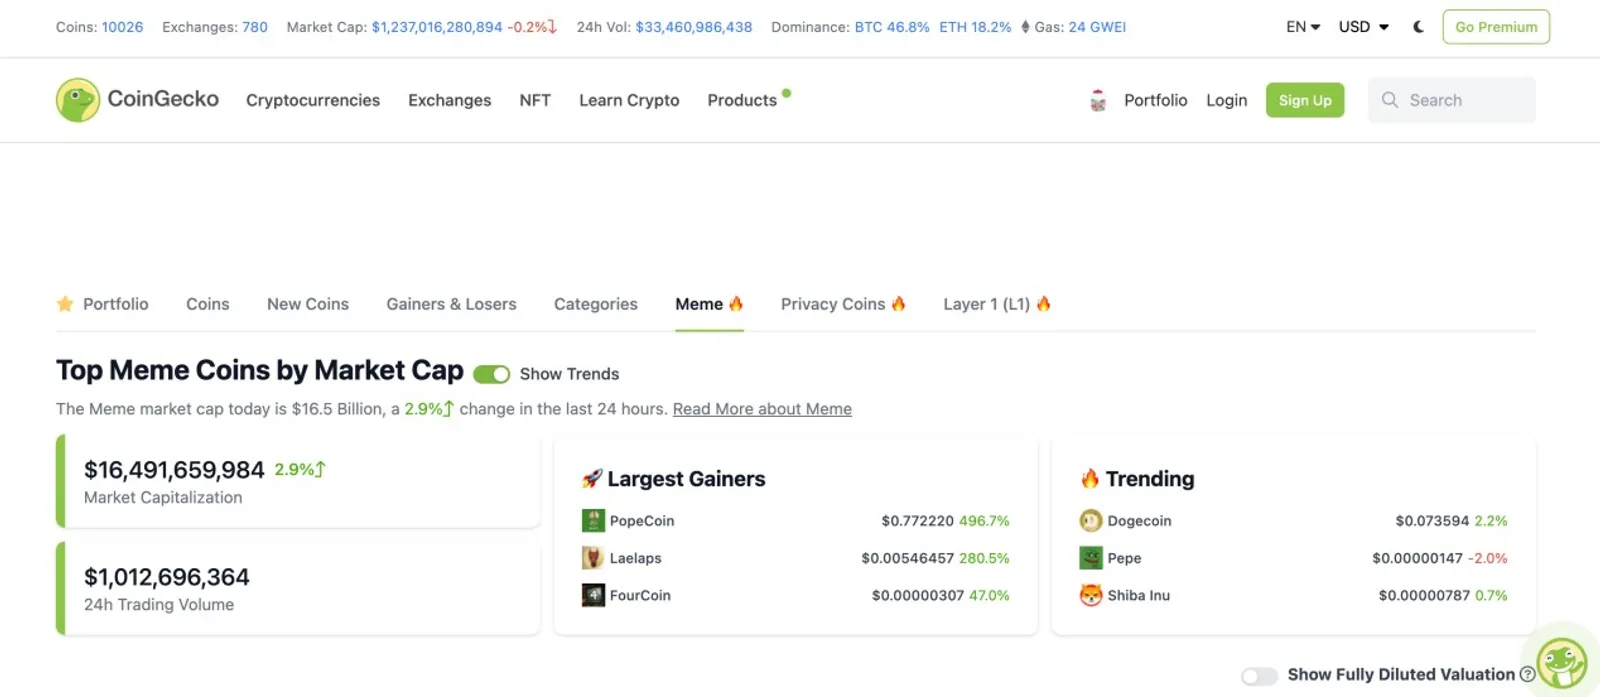
Task: Expand the Cryptocurrencies menu
Action: pyautogui.click(x=313, y=100)
